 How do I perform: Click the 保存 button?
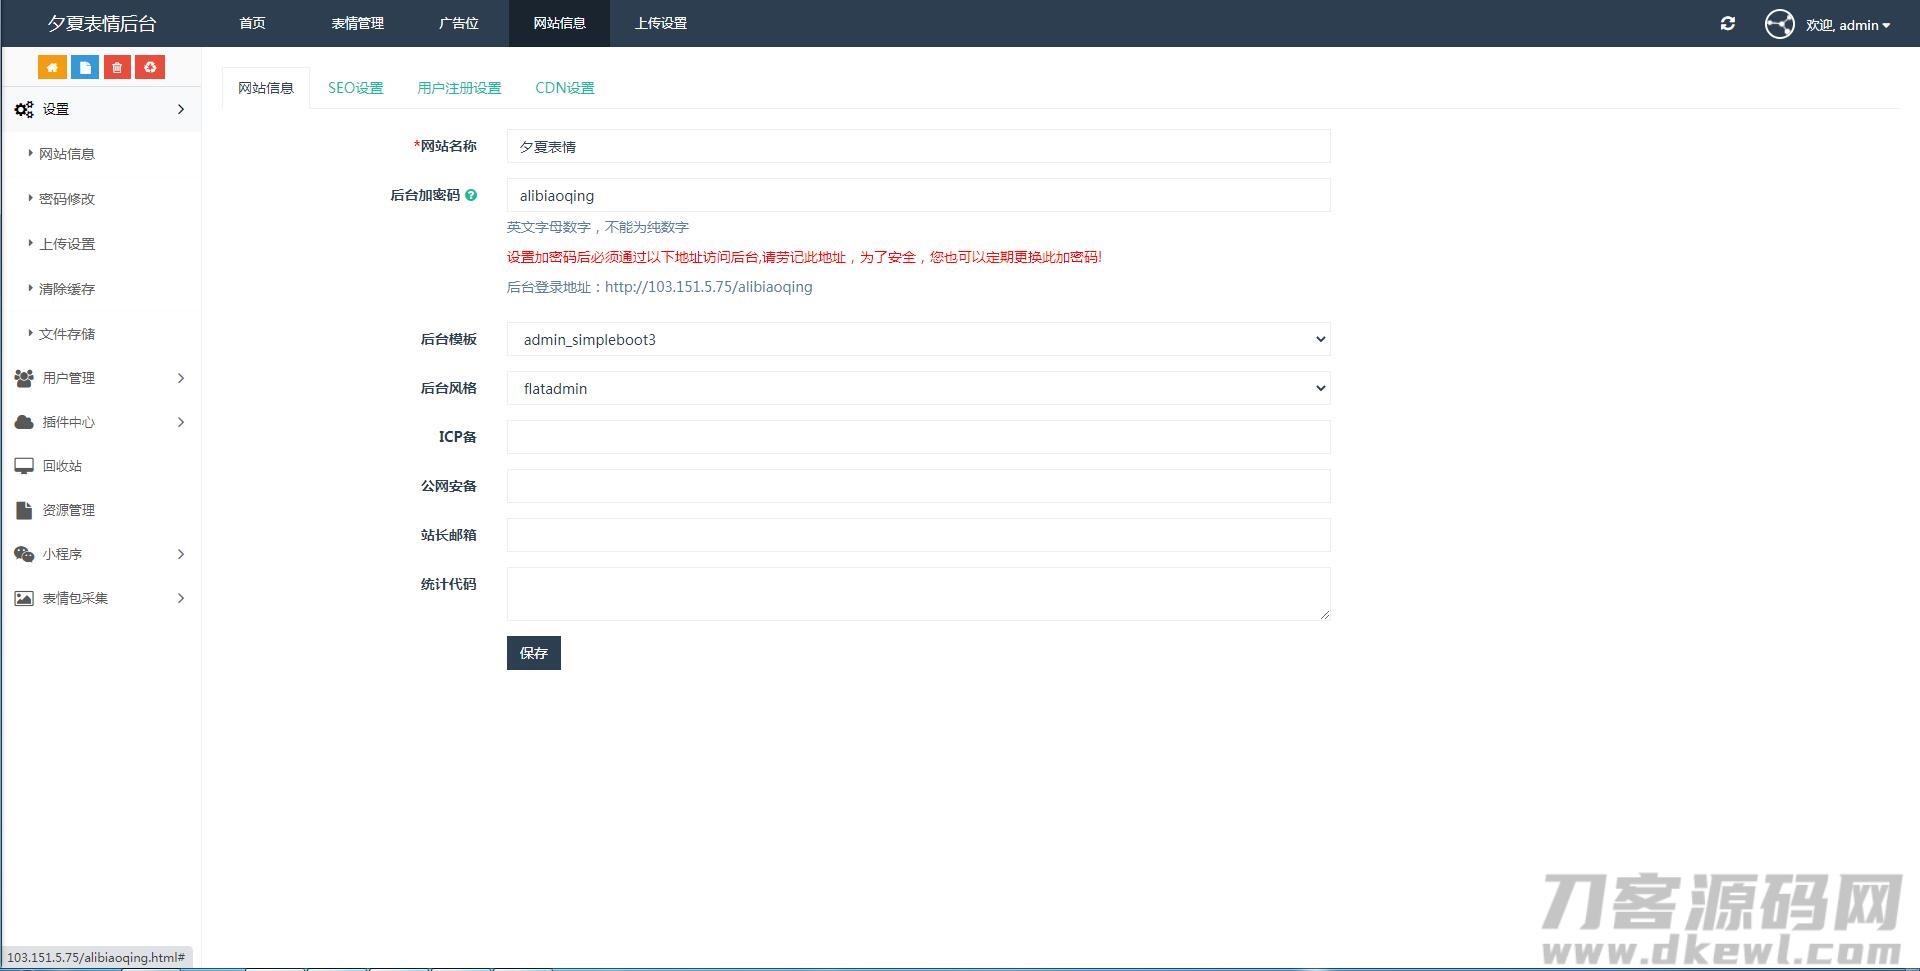(x=533, y=653)
